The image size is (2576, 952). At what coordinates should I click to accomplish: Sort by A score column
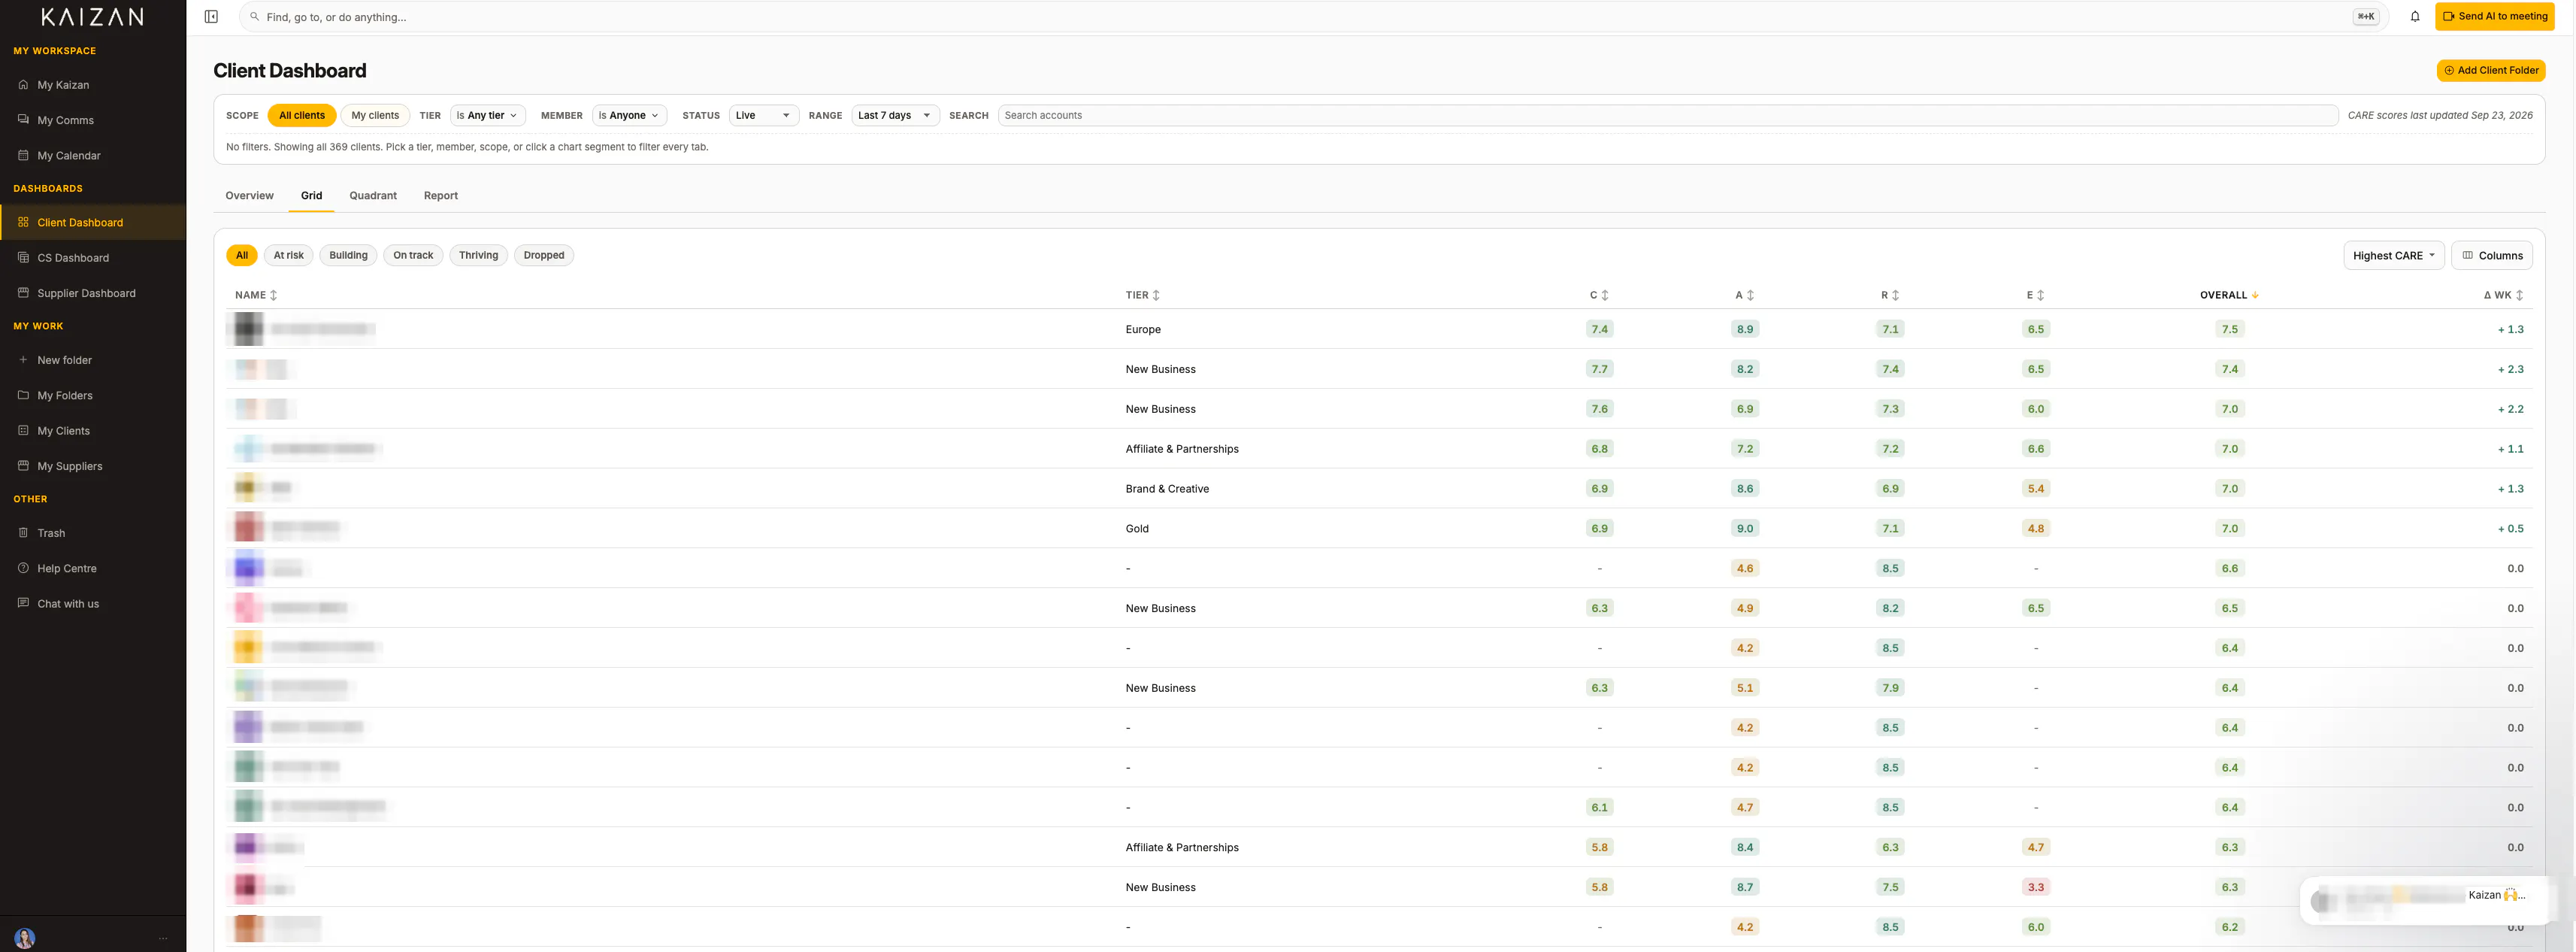tap(1744, 295)
